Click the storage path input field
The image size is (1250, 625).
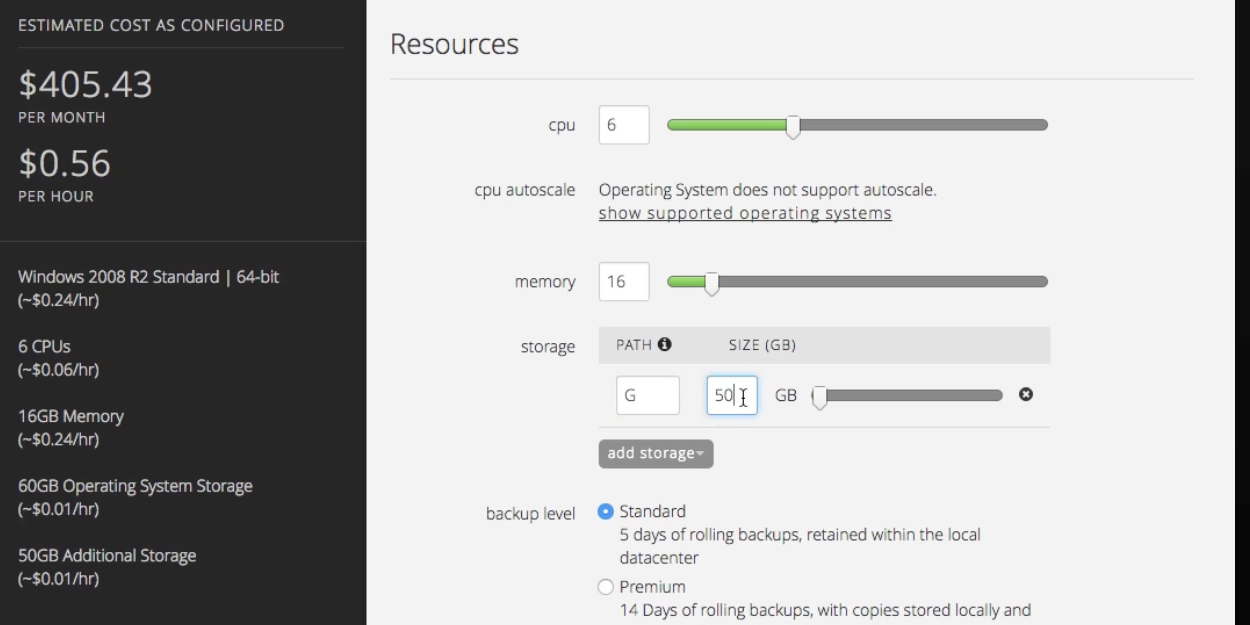tap(648, 395)
